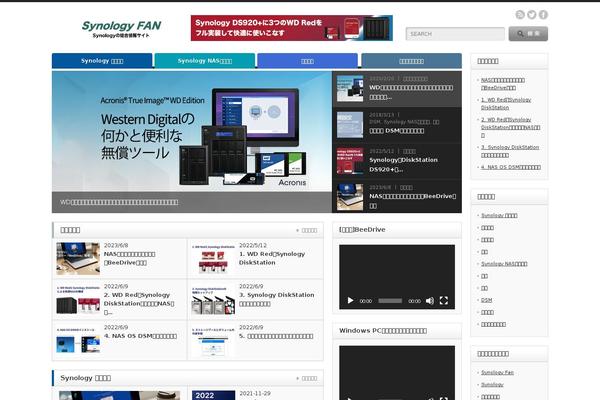Image resolution: width=600 pixels, height=400 pixels.
Task: Open the Twitter icon in header
Action: (532, 15)
